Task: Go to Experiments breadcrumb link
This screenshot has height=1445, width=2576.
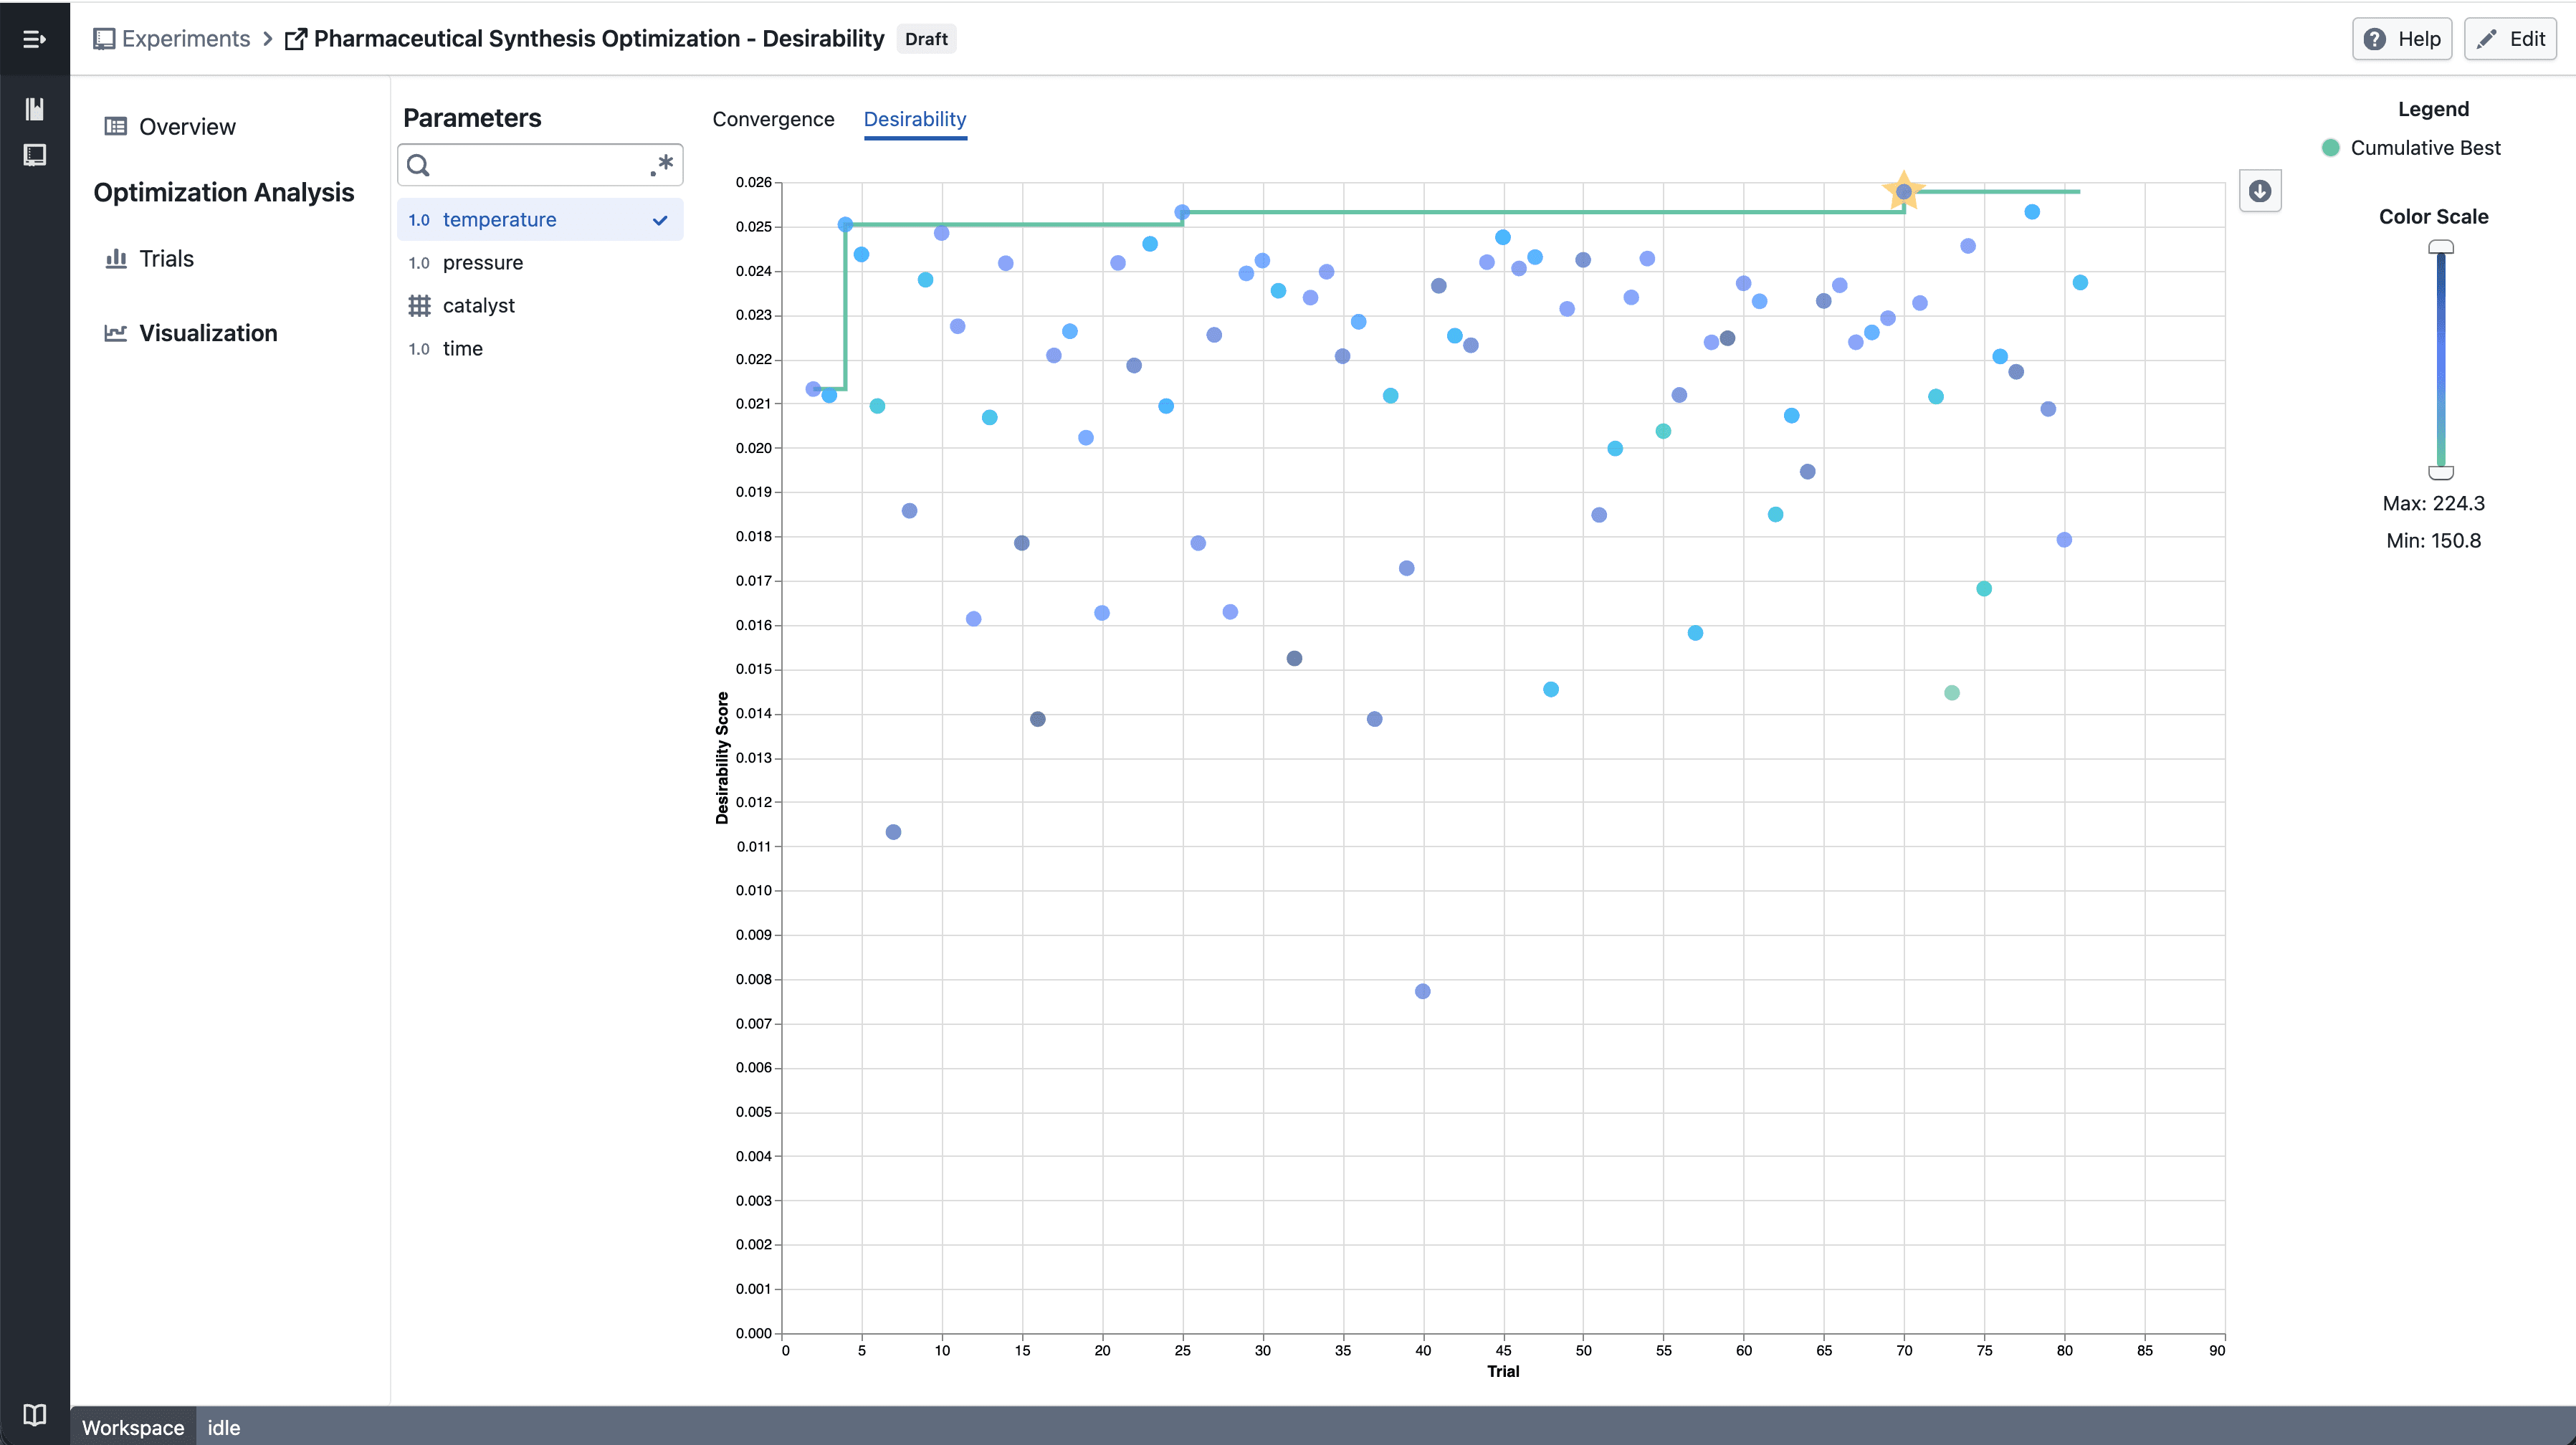Action: click(186, 39)
